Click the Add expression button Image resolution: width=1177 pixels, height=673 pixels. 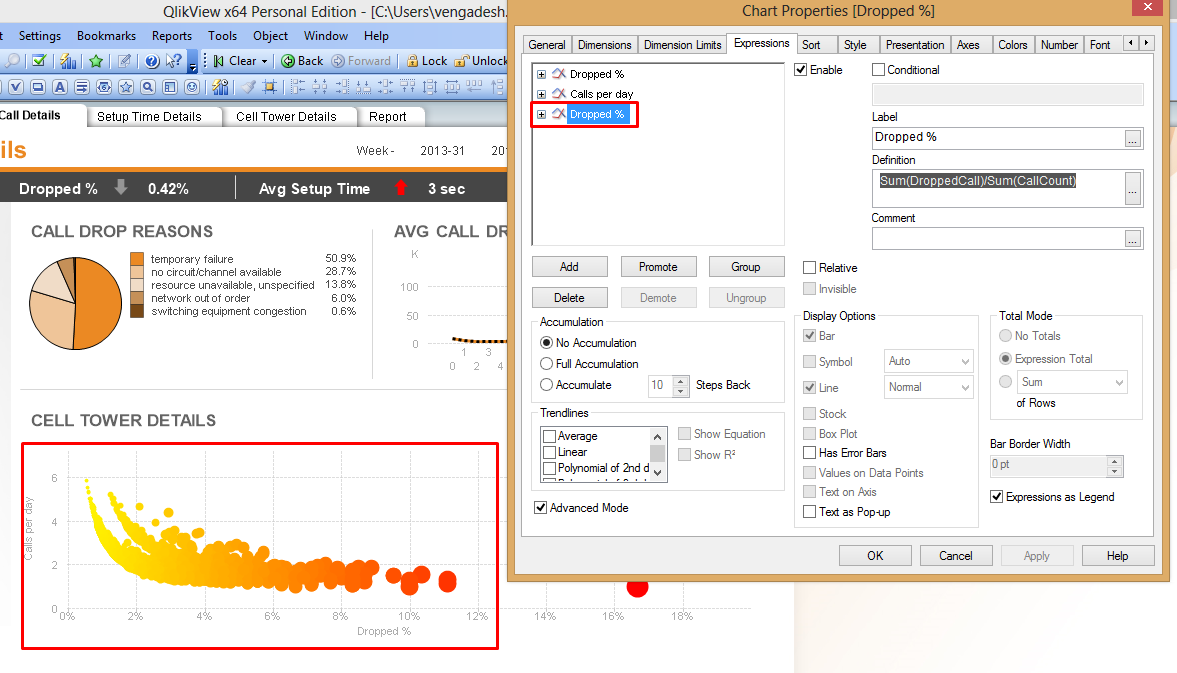[x=569, y=267]
